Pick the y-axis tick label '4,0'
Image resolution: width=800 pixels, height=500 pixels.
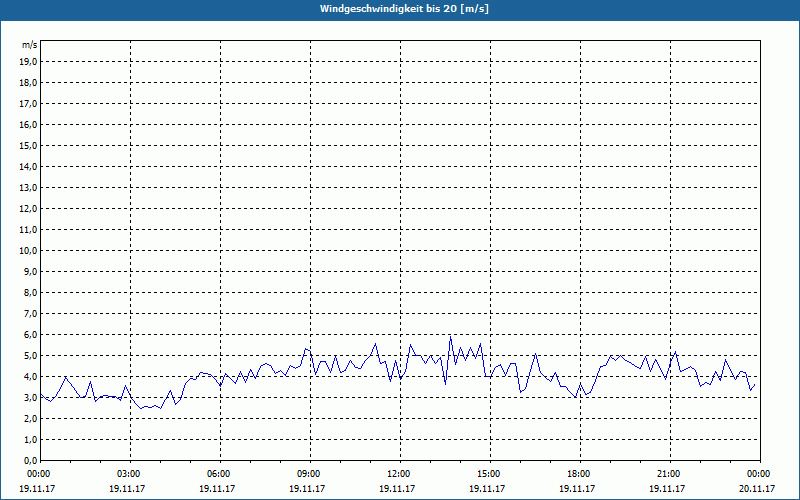coord(30,377)
